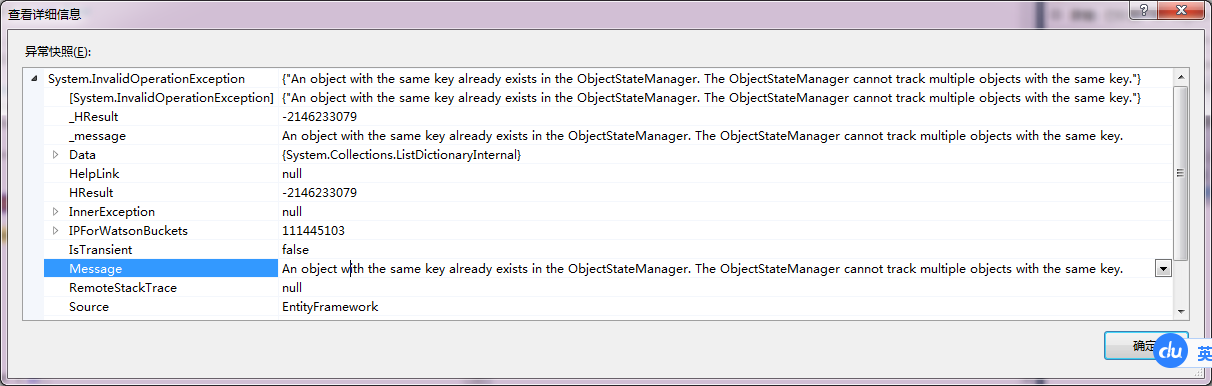Image resolution: width=1212 pixels, height=386 pixels.
Task: Click the scrollbar down arrow
Action: tap(1181, 312)
